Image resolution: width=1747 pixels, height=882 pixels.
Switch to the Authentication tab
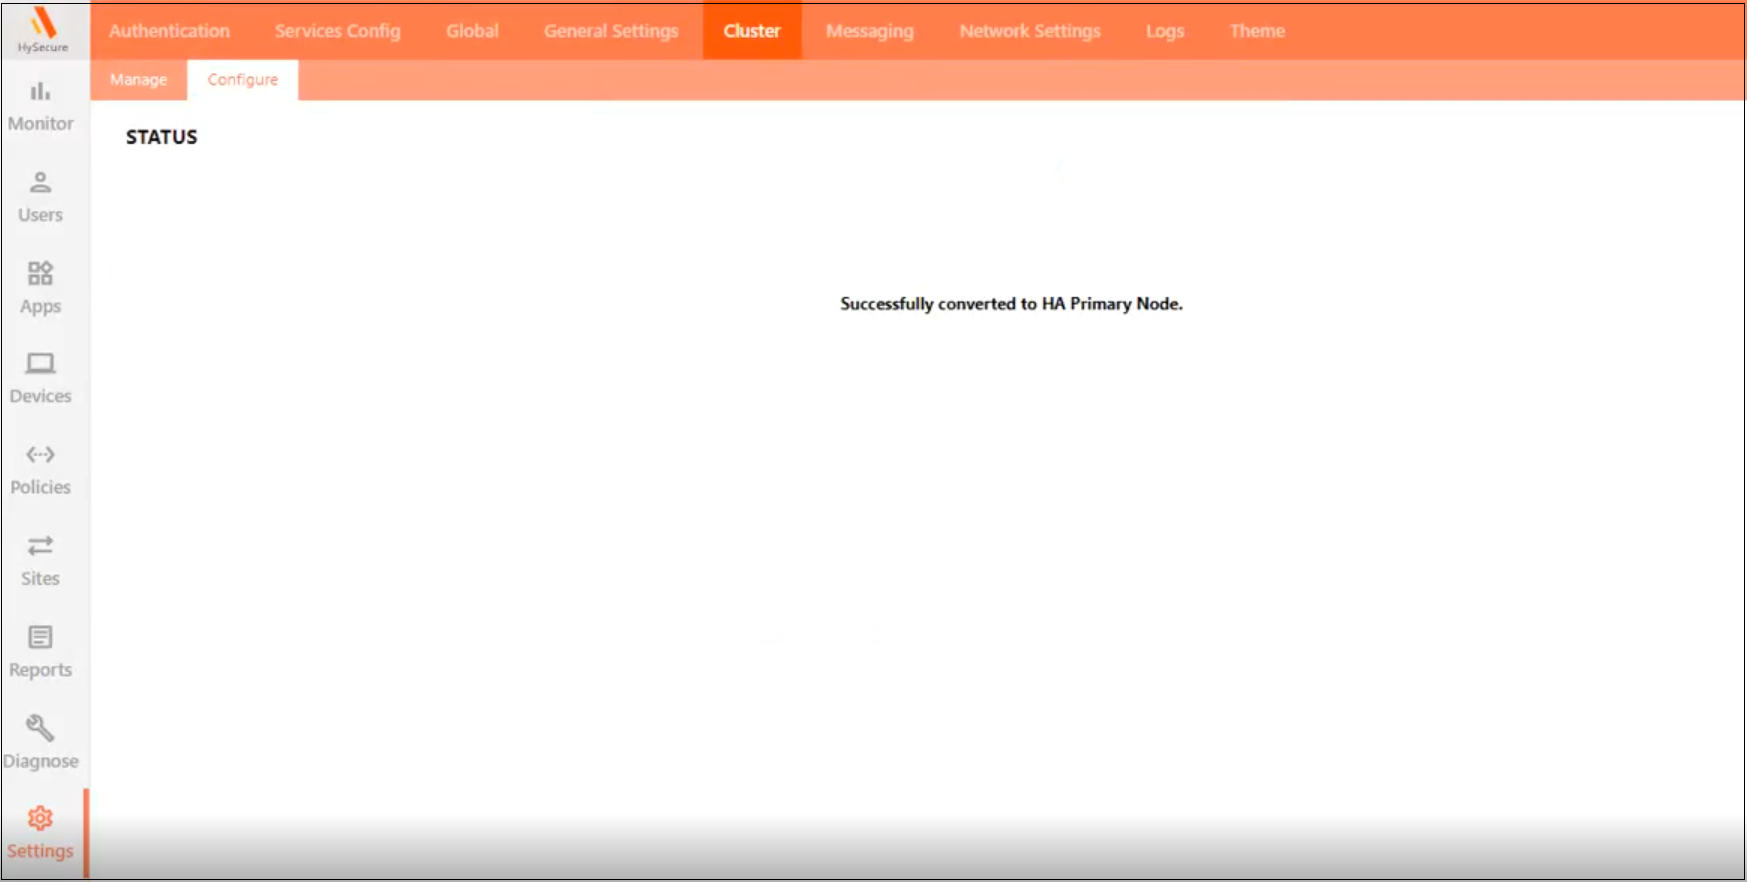pyautogui.click(x=169, y=31)
